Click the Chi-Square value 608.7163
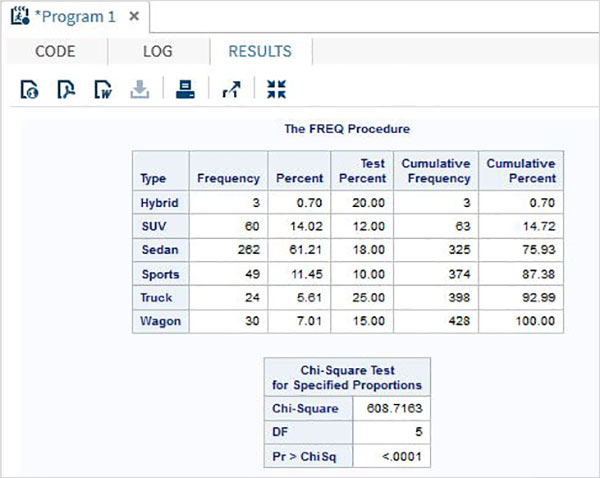Viewport: 600px width, 478px height. click(391, 409)
